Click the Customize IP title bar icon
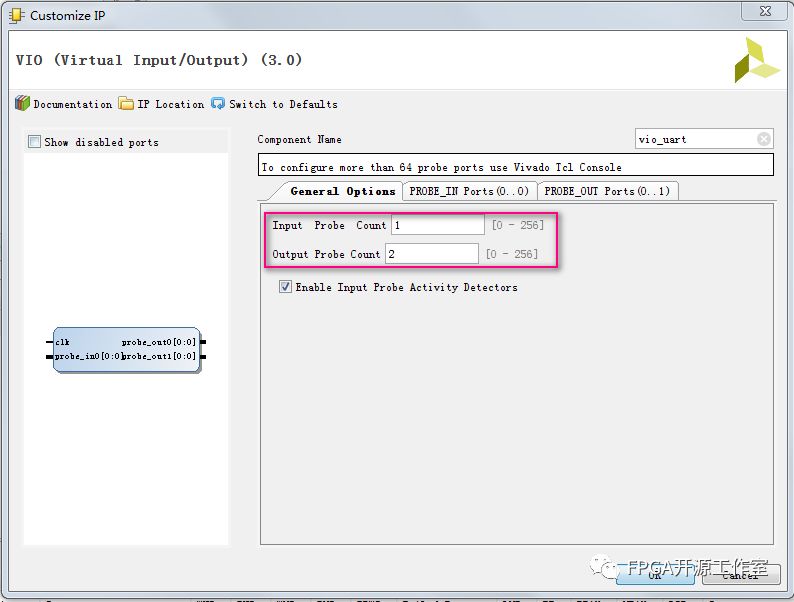The image size is (794, 602). 17,15
